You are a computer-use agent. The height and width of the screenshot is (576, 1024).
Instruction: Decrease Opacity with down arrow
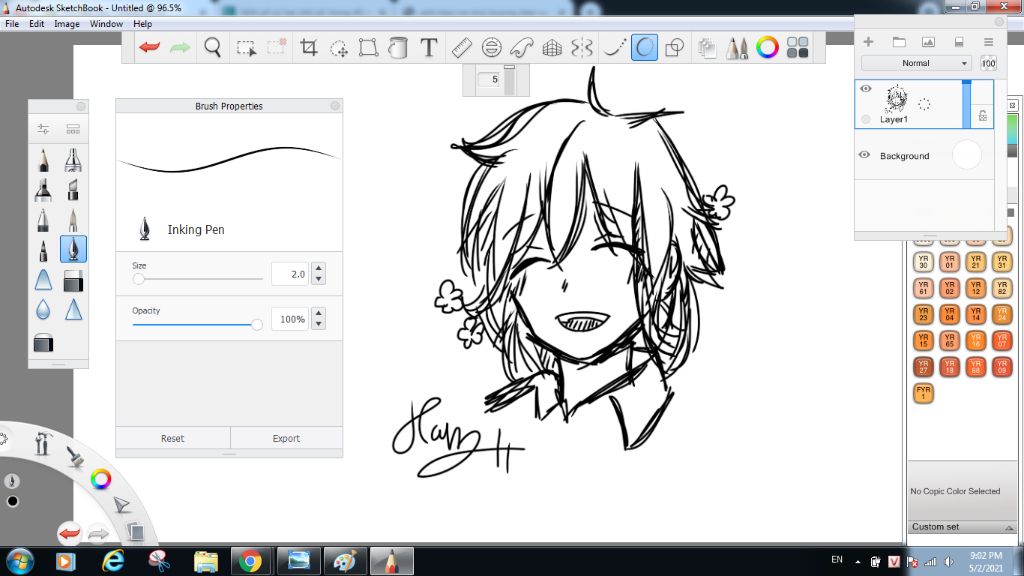coord(319,324)
